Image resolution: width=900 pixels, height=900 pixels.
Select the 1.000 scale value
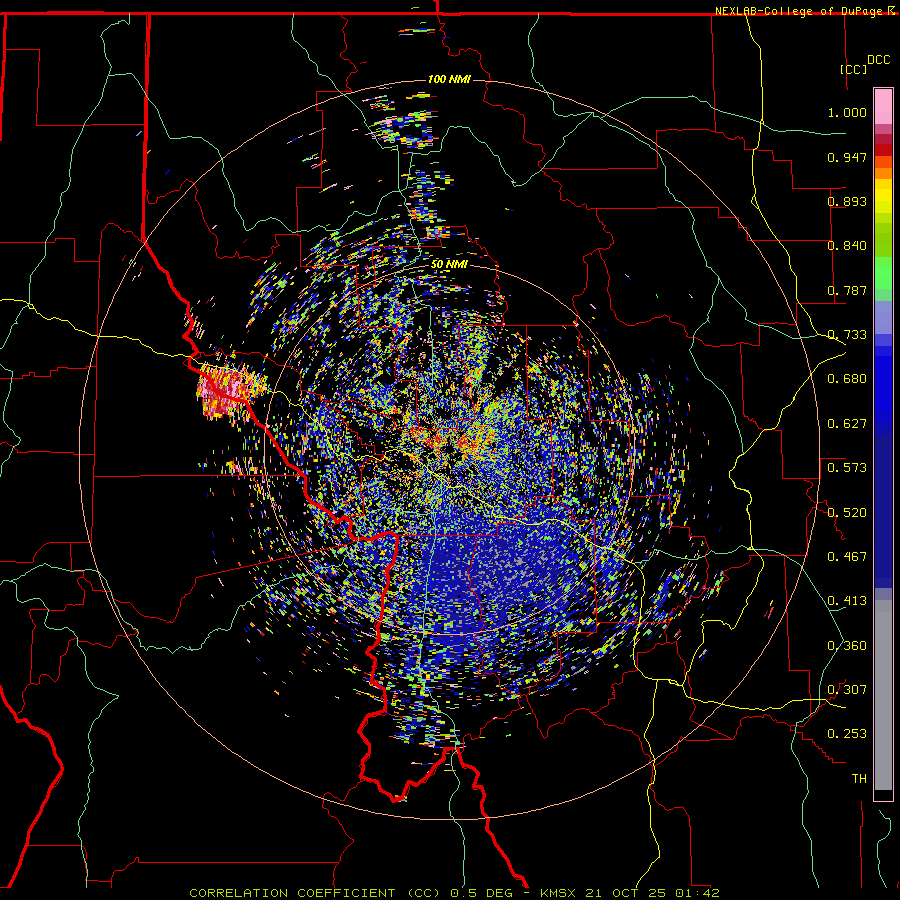[x=847, y=112]
